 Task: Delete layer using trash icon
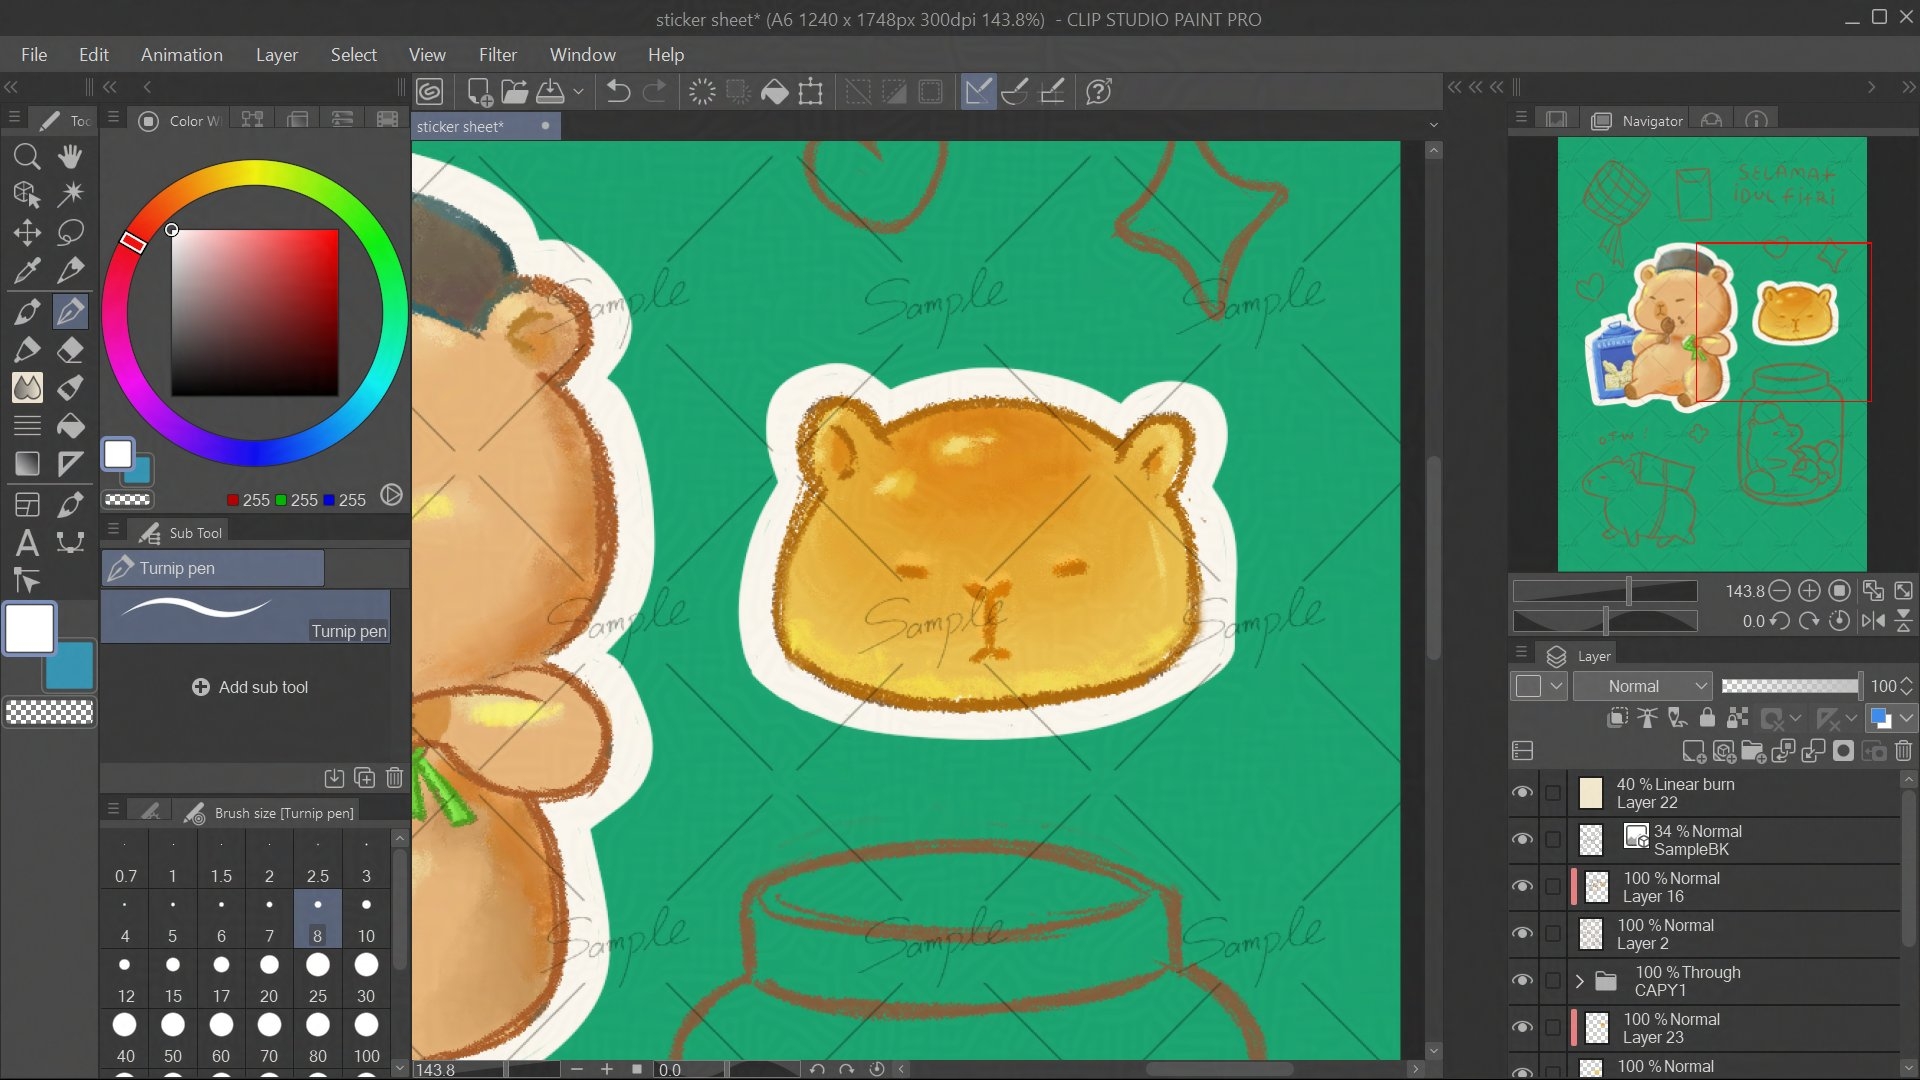[x=1904, y=751]
